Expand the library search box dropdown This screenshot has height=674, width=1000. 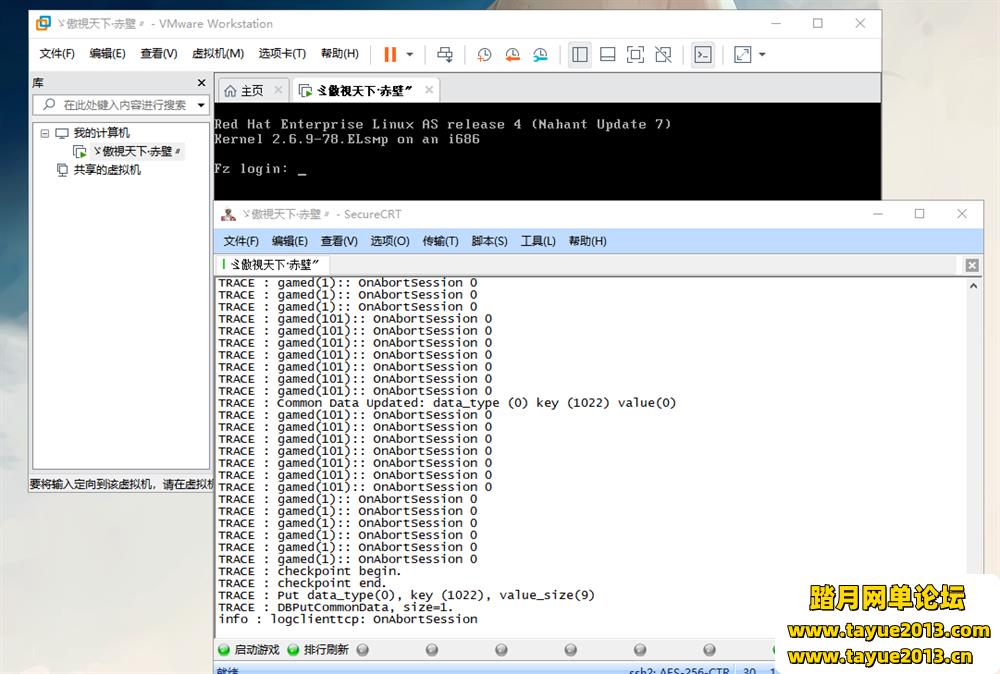coord(201,105)
